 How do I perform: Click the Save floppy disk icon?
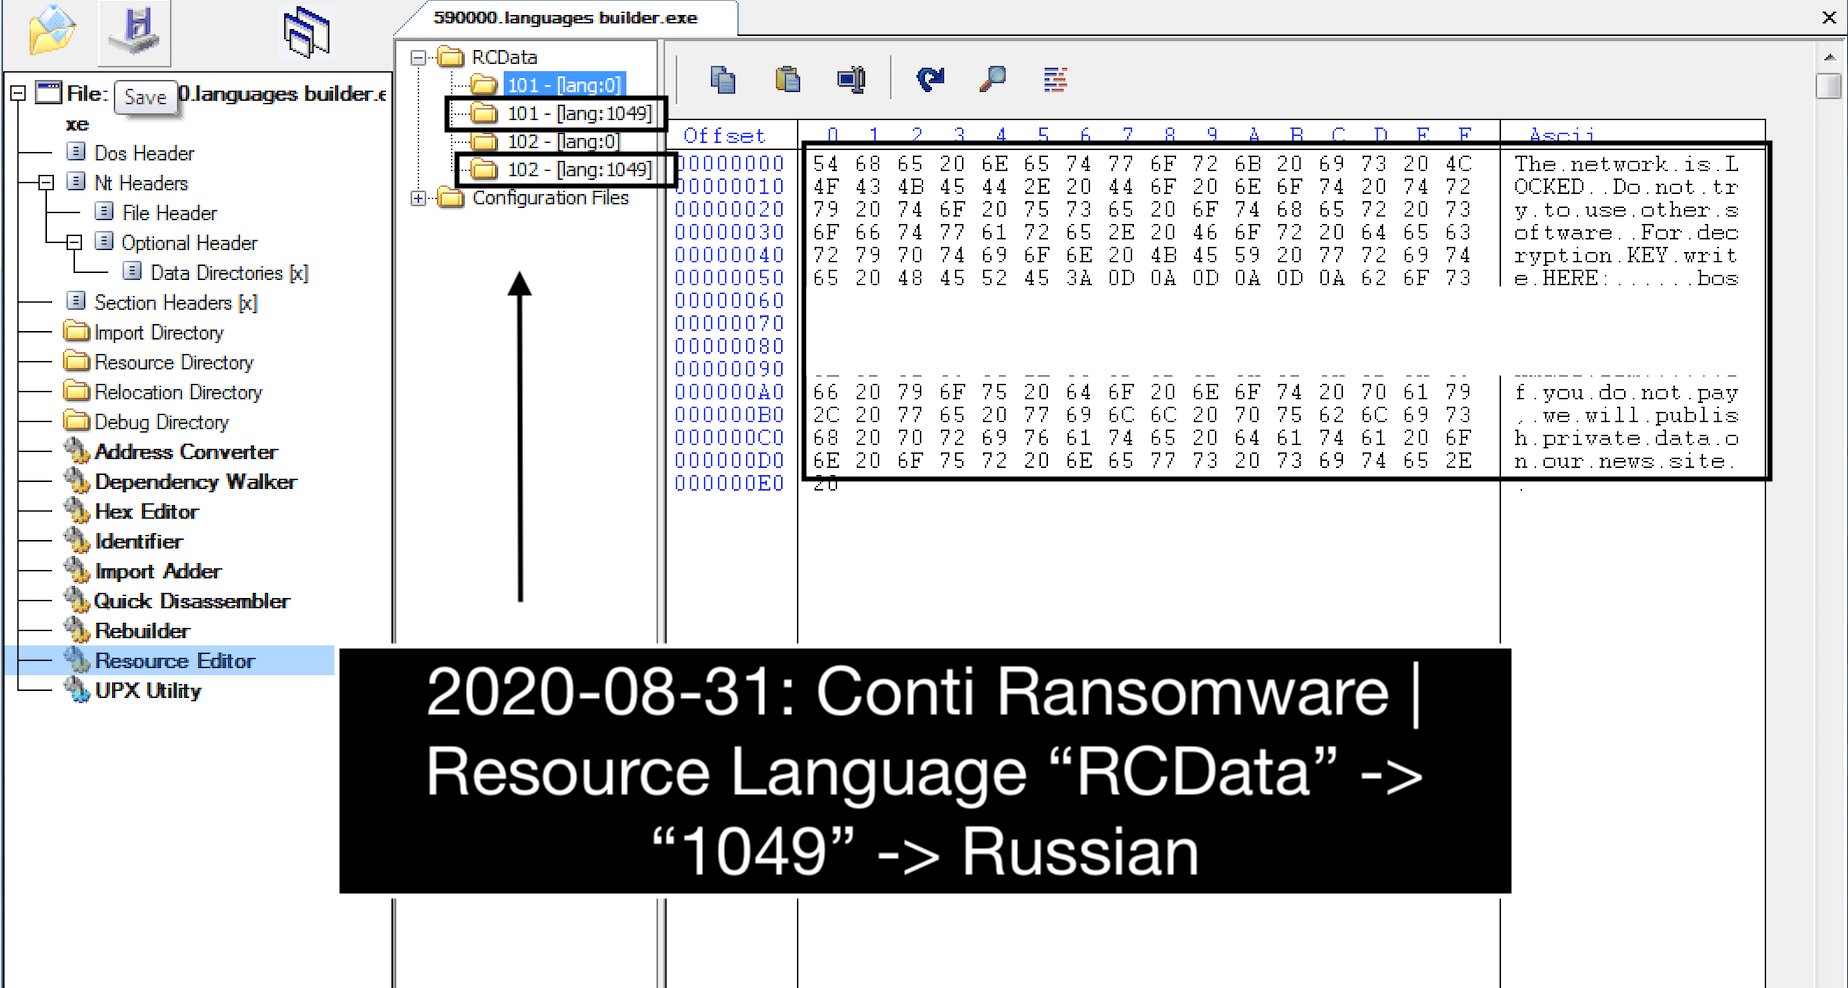click(135, 30)
